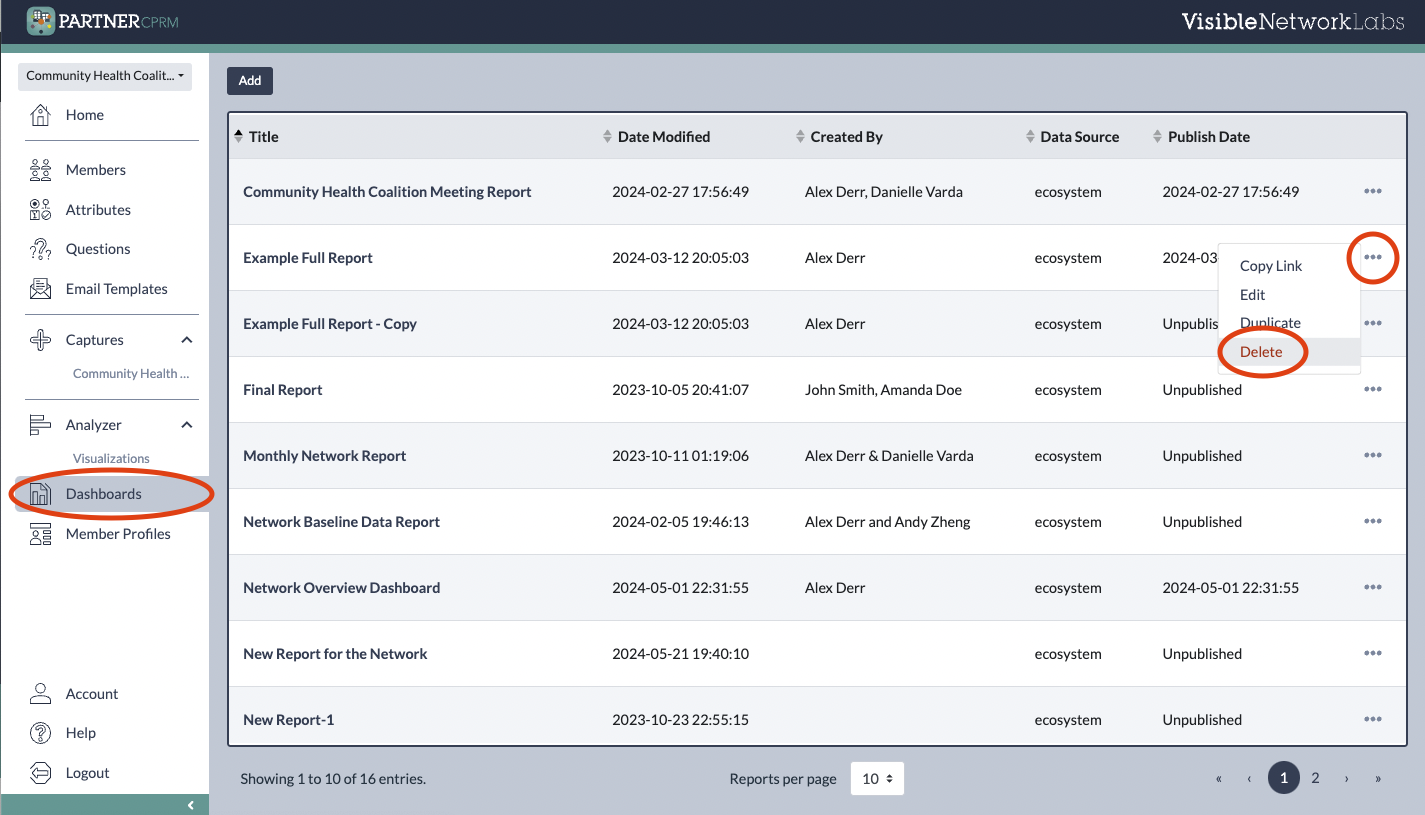Open the Account person icon
The width and height of the screenshot is (1425, 815).
[x=40, y=694]
